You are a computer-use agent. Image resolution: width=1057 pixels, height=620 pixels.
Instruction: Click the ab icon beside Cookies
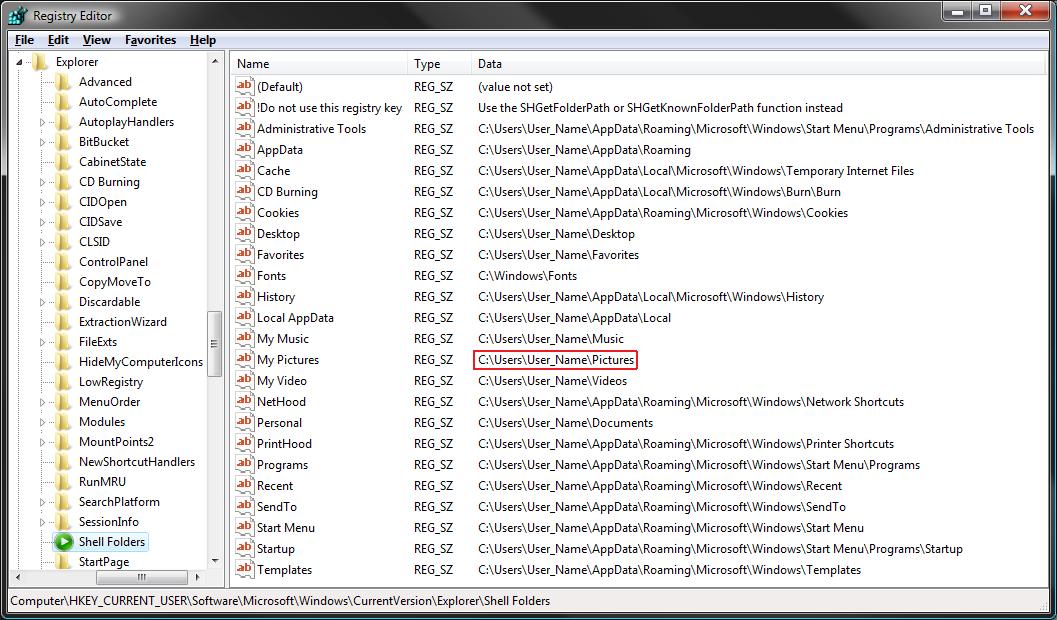tap(244, 212)
